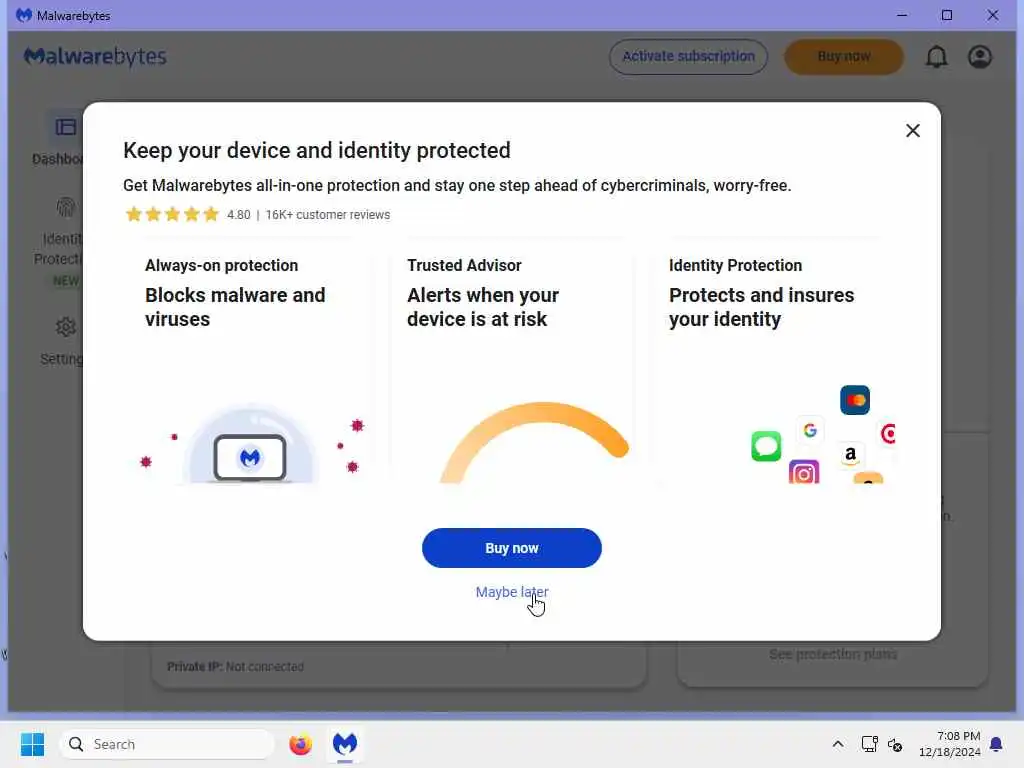This screenshot has height=768, width=1024.
Task: Open the clock and date panel
Action: [949, 744]
